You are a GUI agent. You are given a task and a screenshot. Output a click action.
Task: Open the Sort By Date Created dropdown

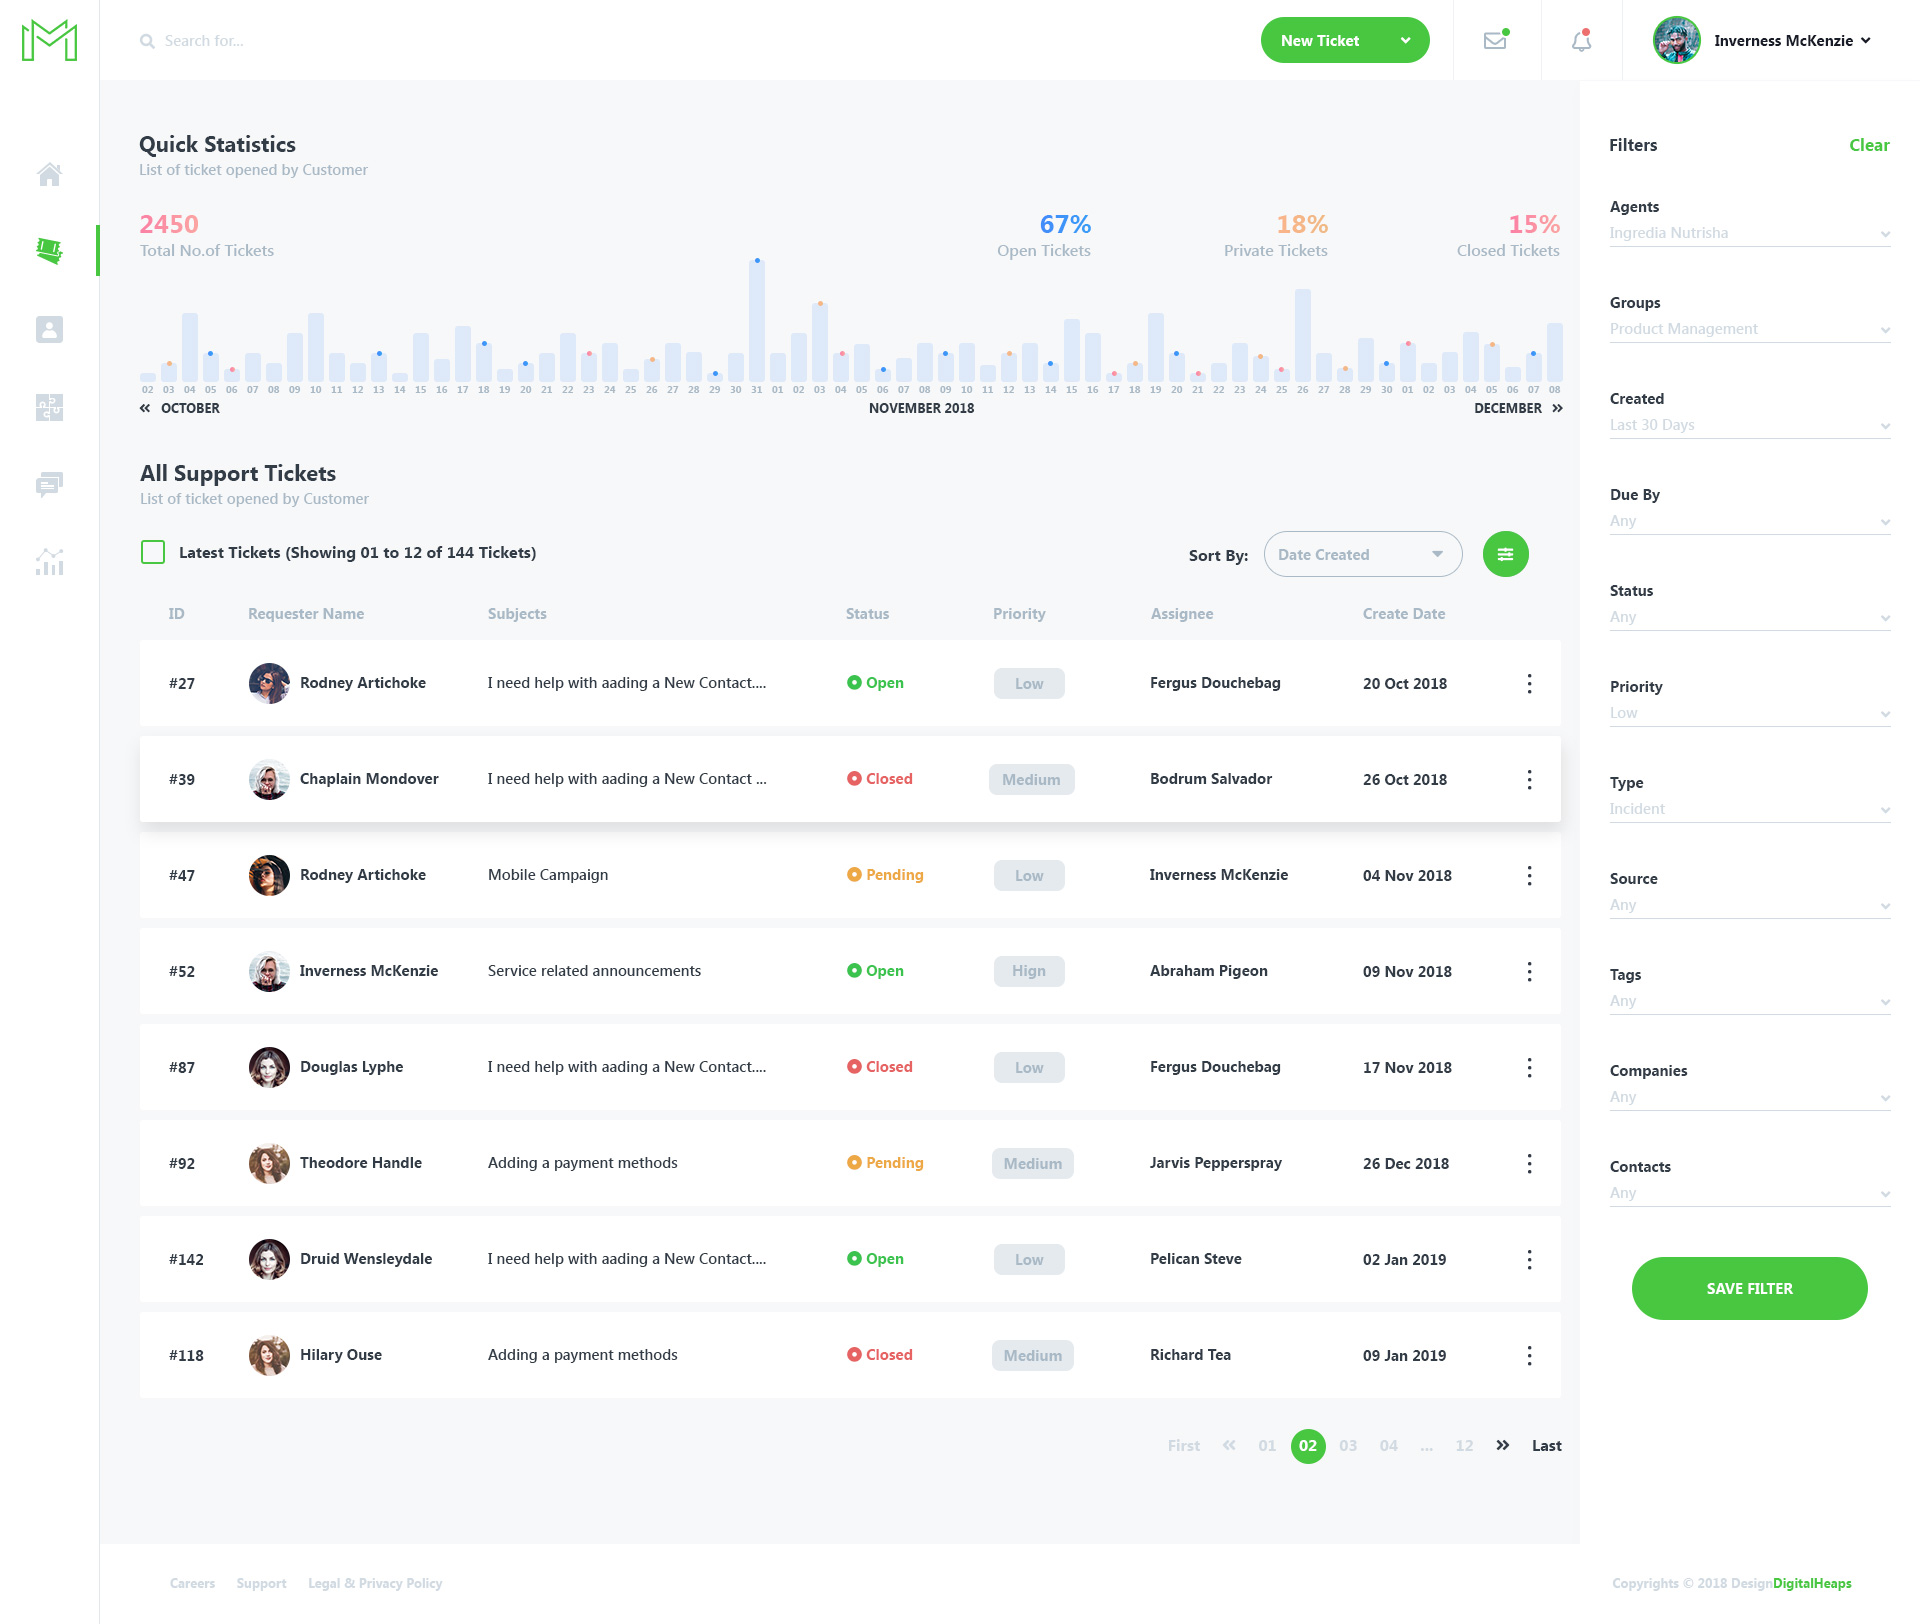1362,553
